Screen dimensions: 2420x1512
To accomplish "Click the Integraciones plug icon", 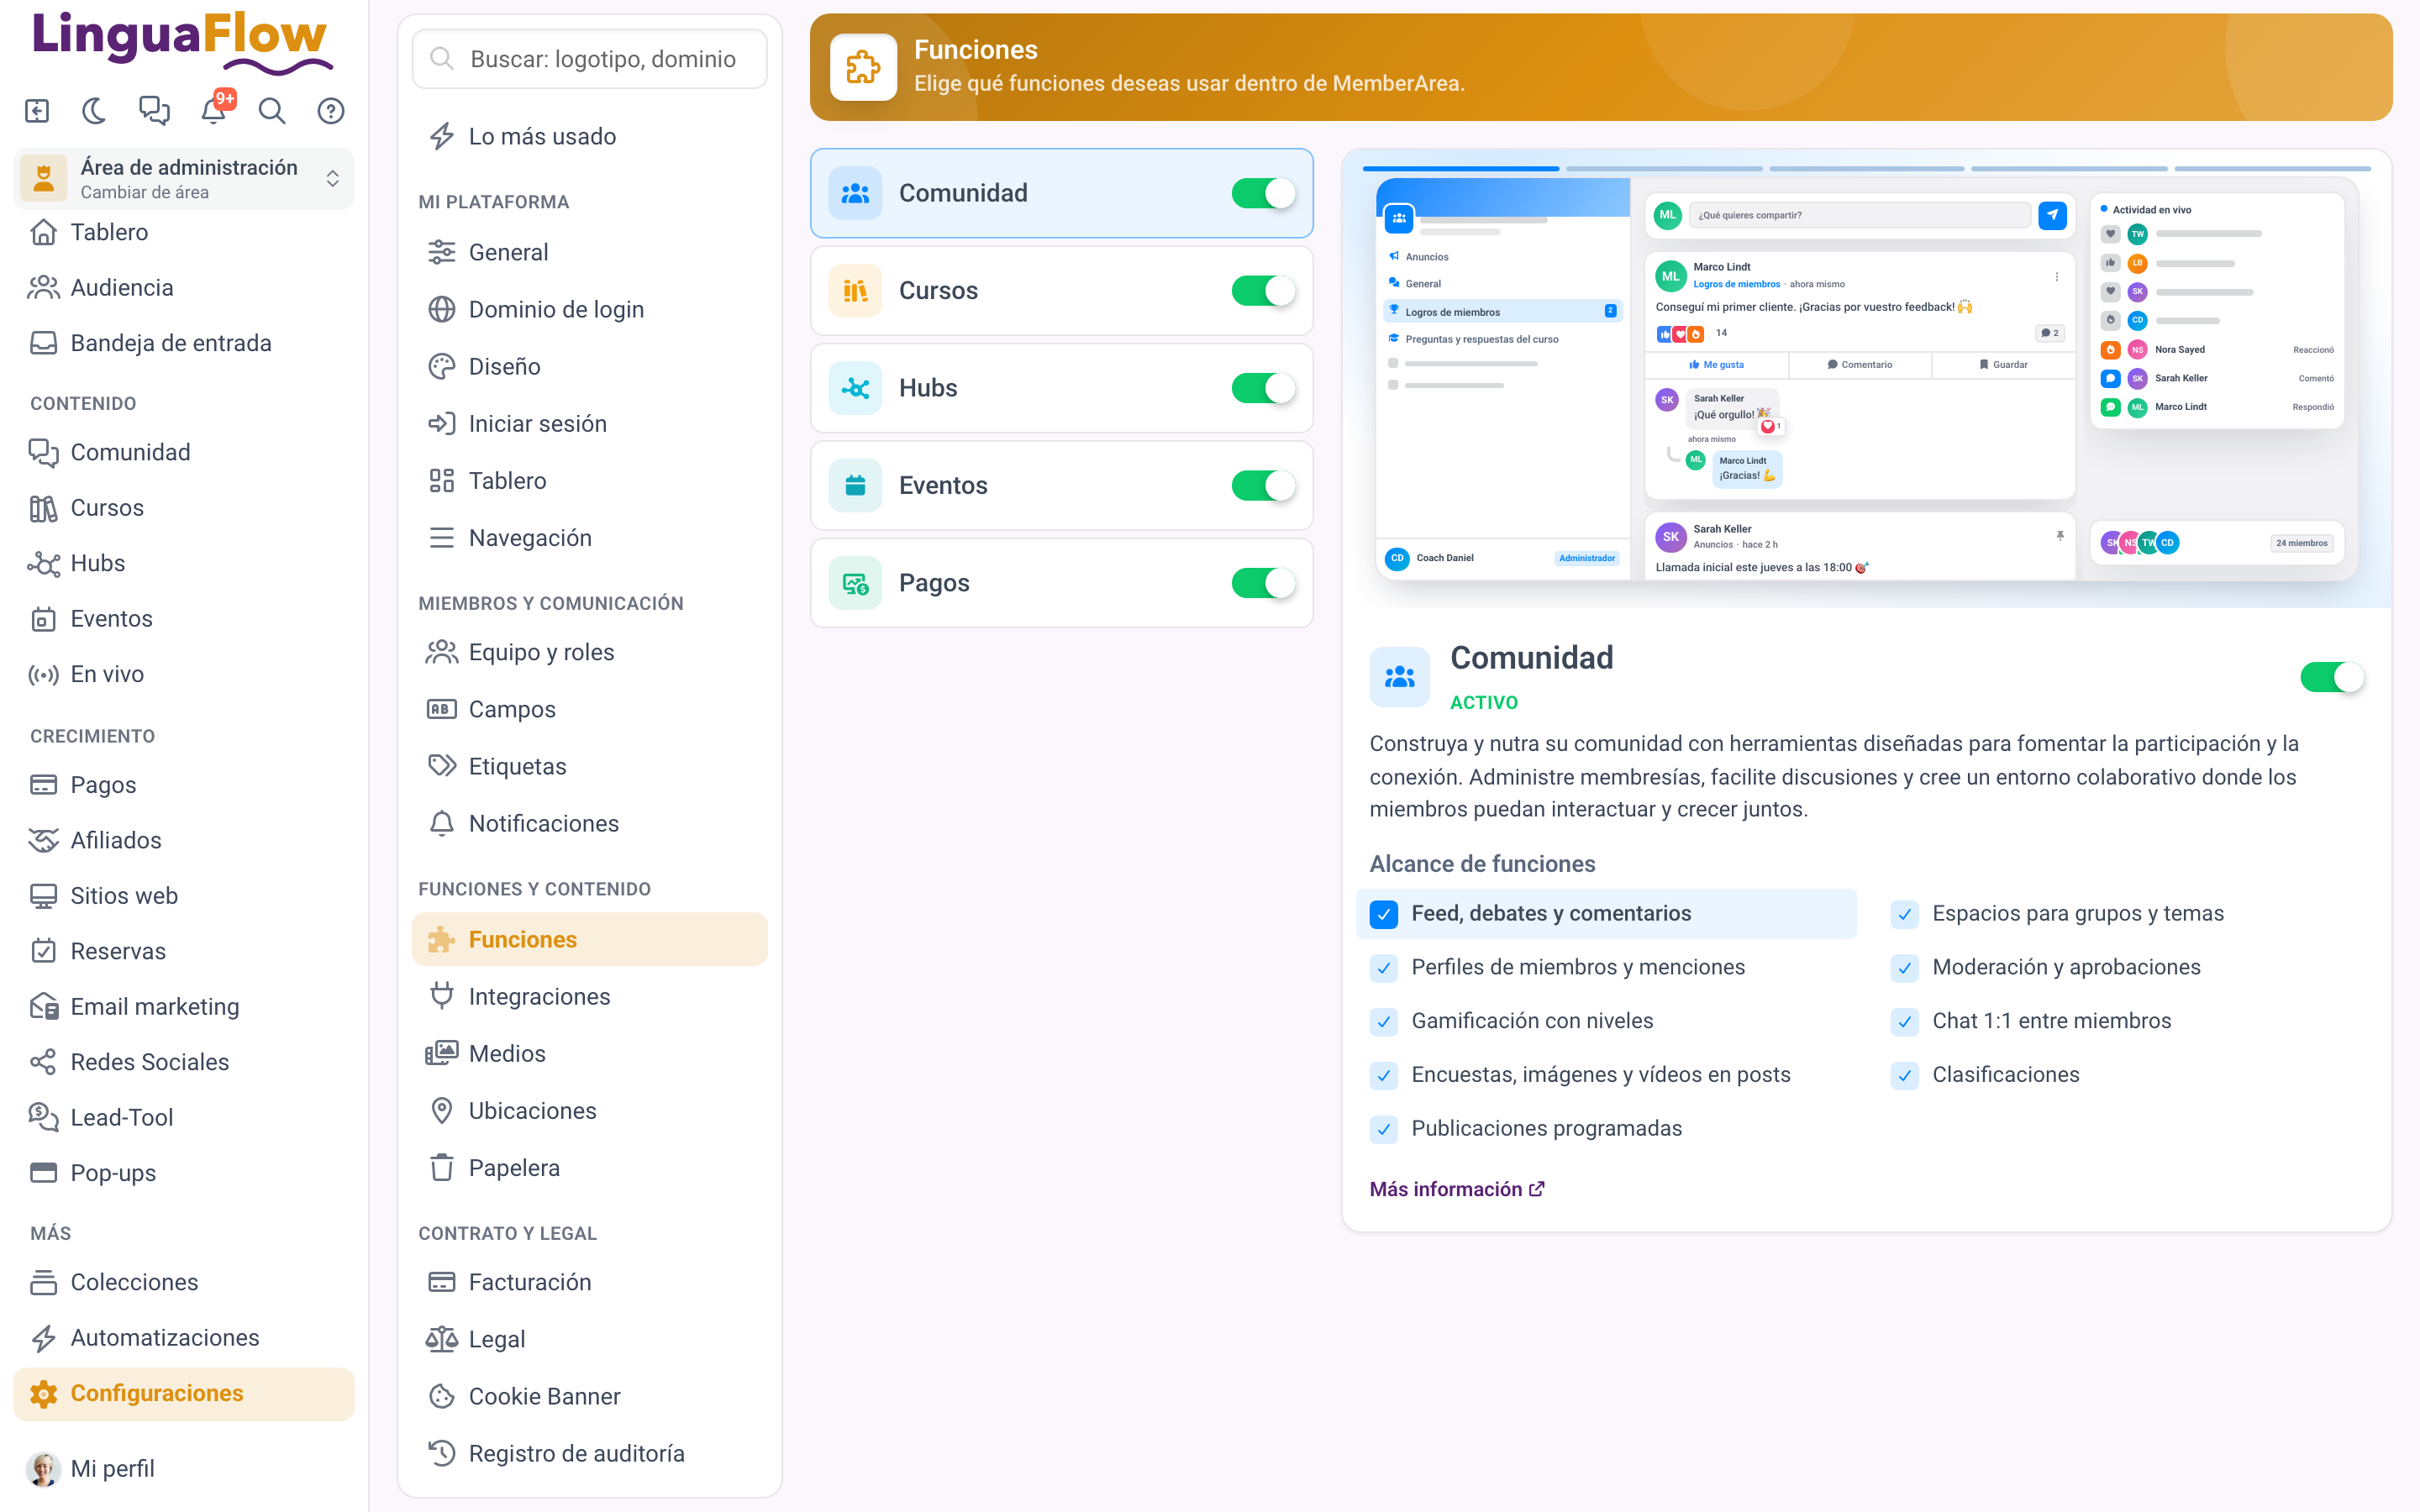I will [x=441, y=997].
